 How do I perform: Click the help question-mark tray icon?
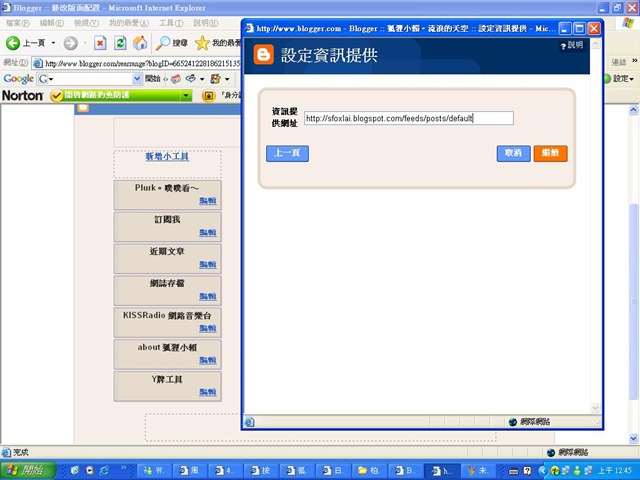point(527,471)
